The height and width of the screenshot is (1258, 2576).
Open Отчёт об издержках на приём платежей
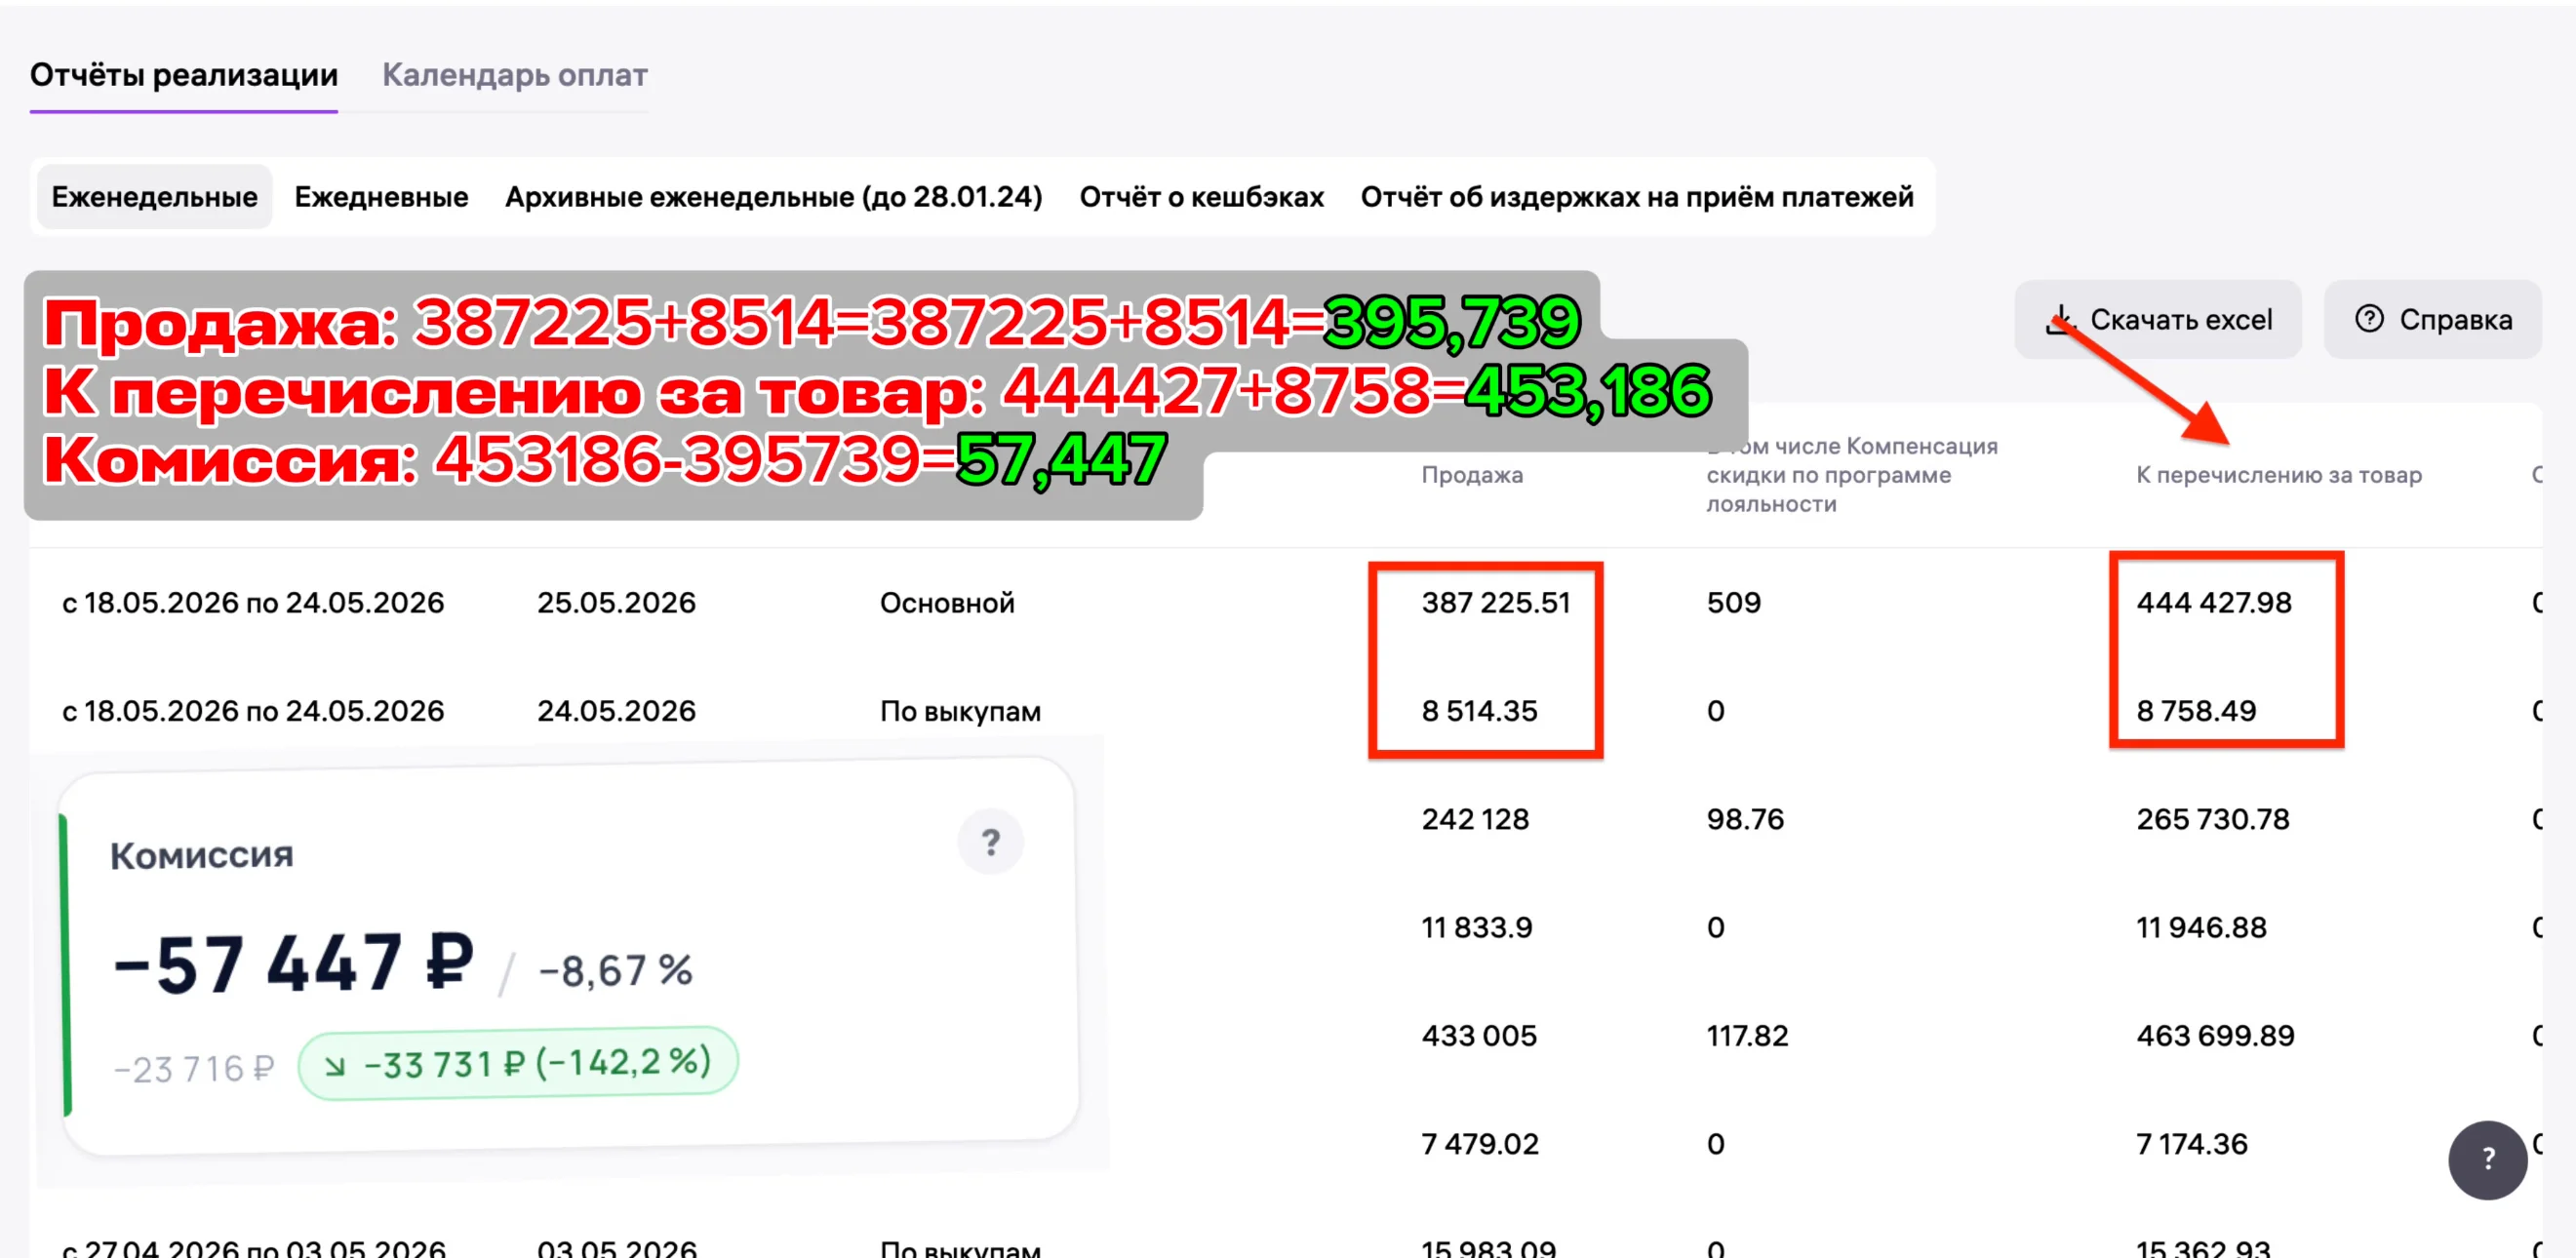pos(1637,196)
